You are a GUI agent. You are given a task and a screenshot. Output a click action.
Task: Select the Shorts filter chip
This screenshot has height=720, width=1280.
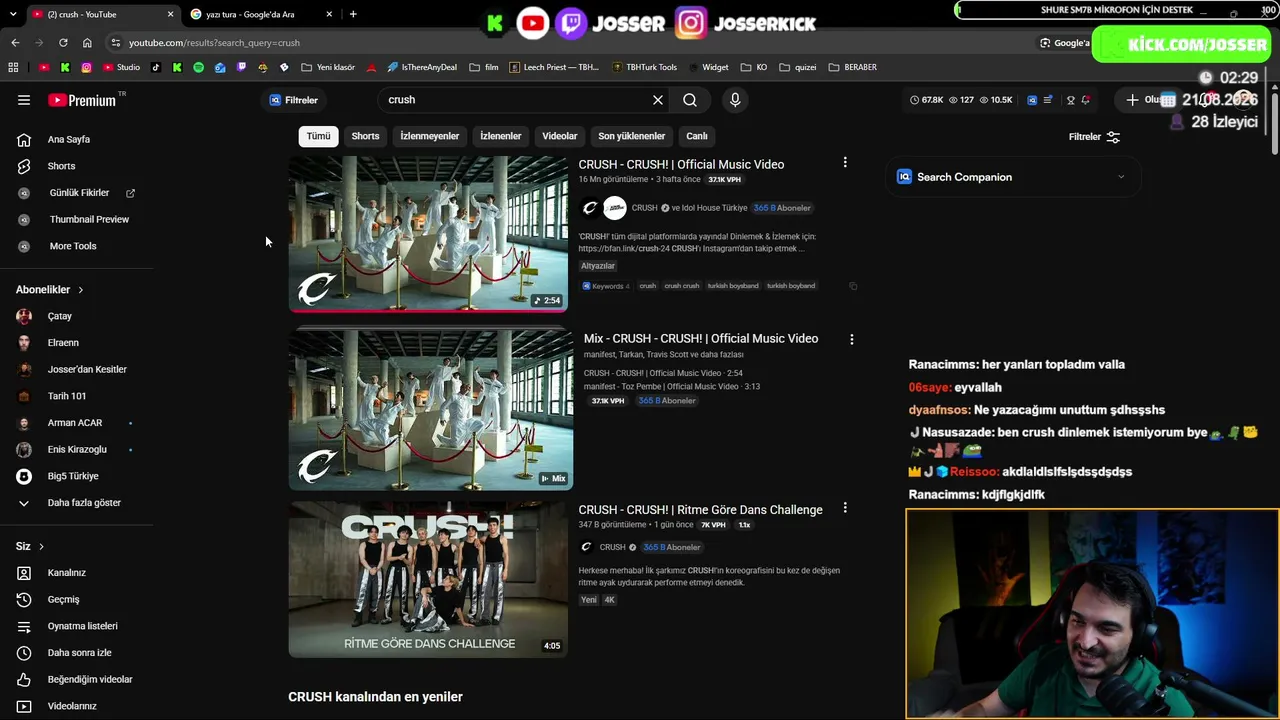[x=365, y=136]
